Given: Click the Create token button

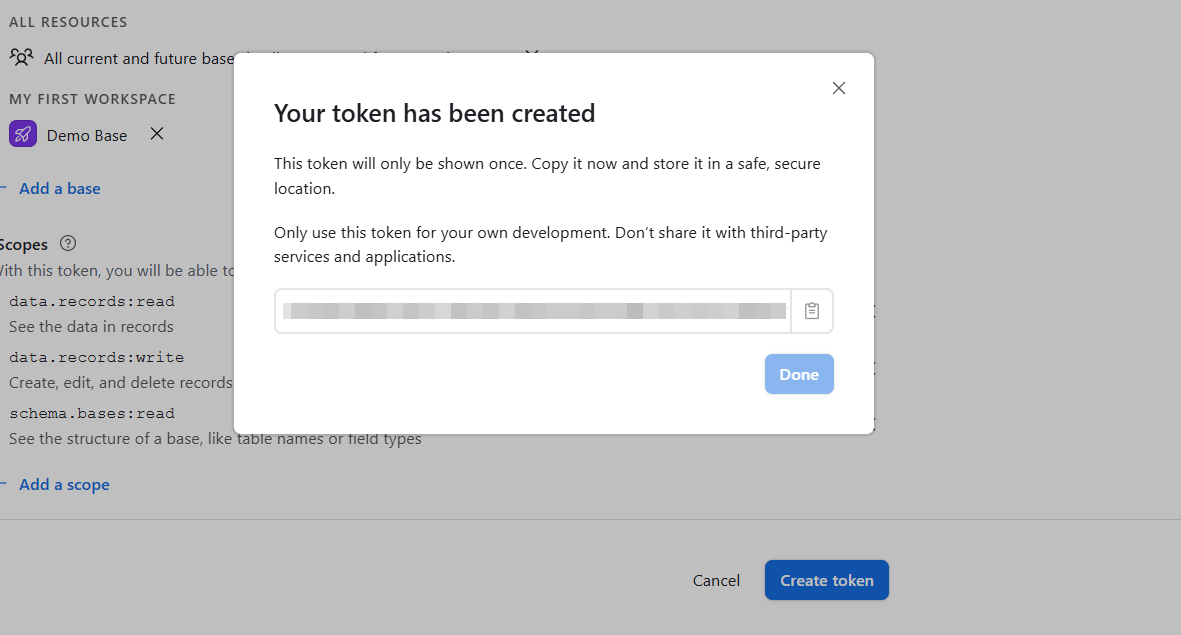Looking at the screenshot, I should tap(827, 580).
